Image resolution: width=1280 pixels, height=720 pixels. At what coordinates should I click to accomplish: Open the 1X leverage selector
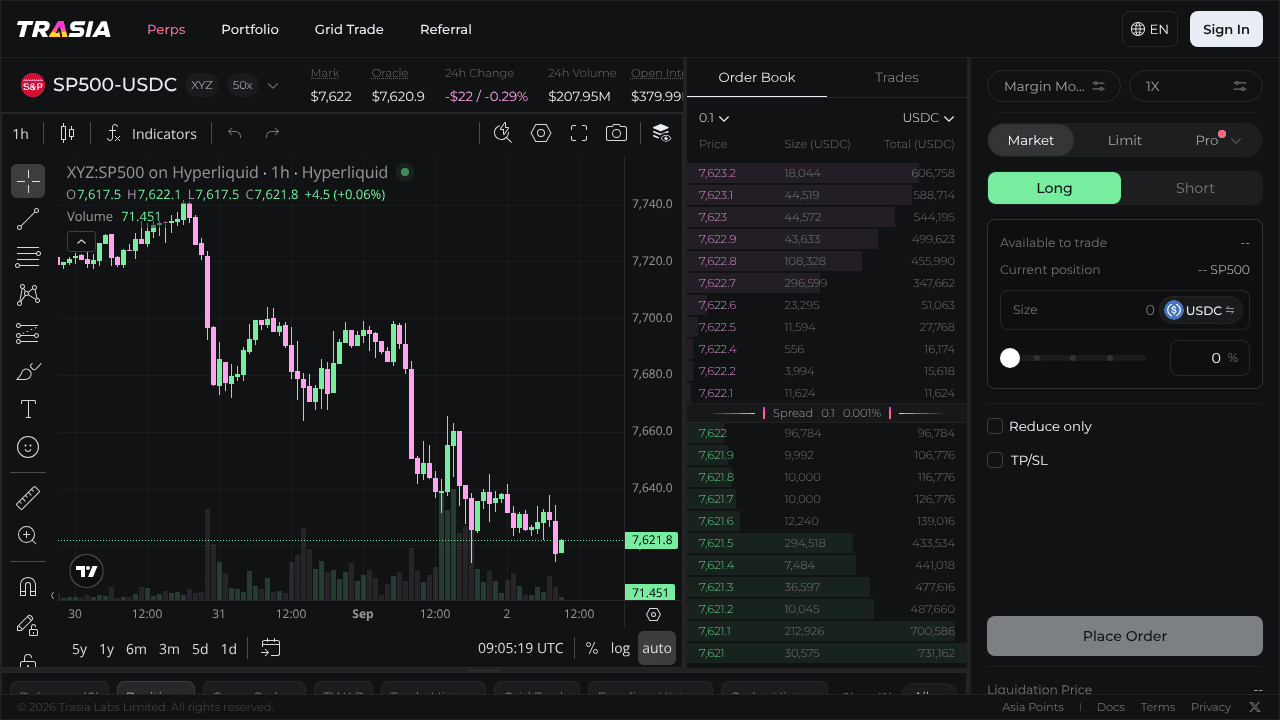coord(1196,86)
